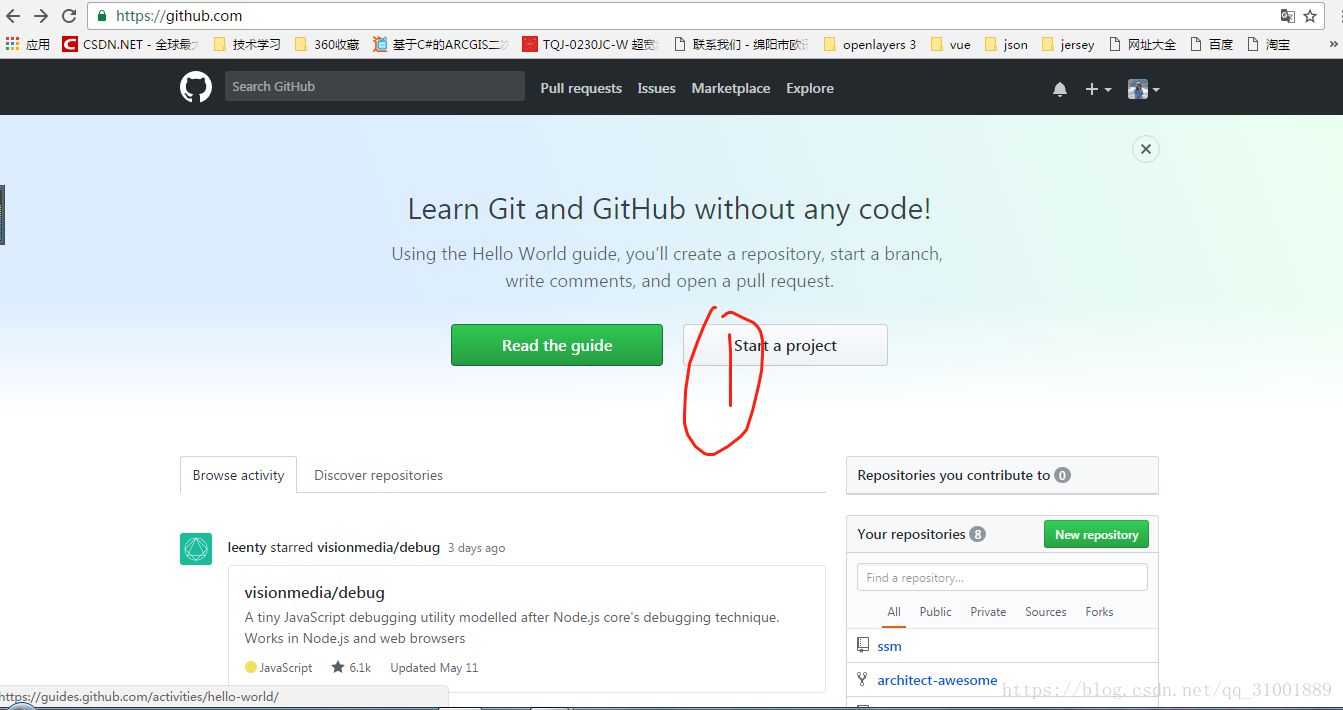The height and width of the screenshot is (710, 1343).
Task: Click the Updated May 11 text
Action: point(434,667)
